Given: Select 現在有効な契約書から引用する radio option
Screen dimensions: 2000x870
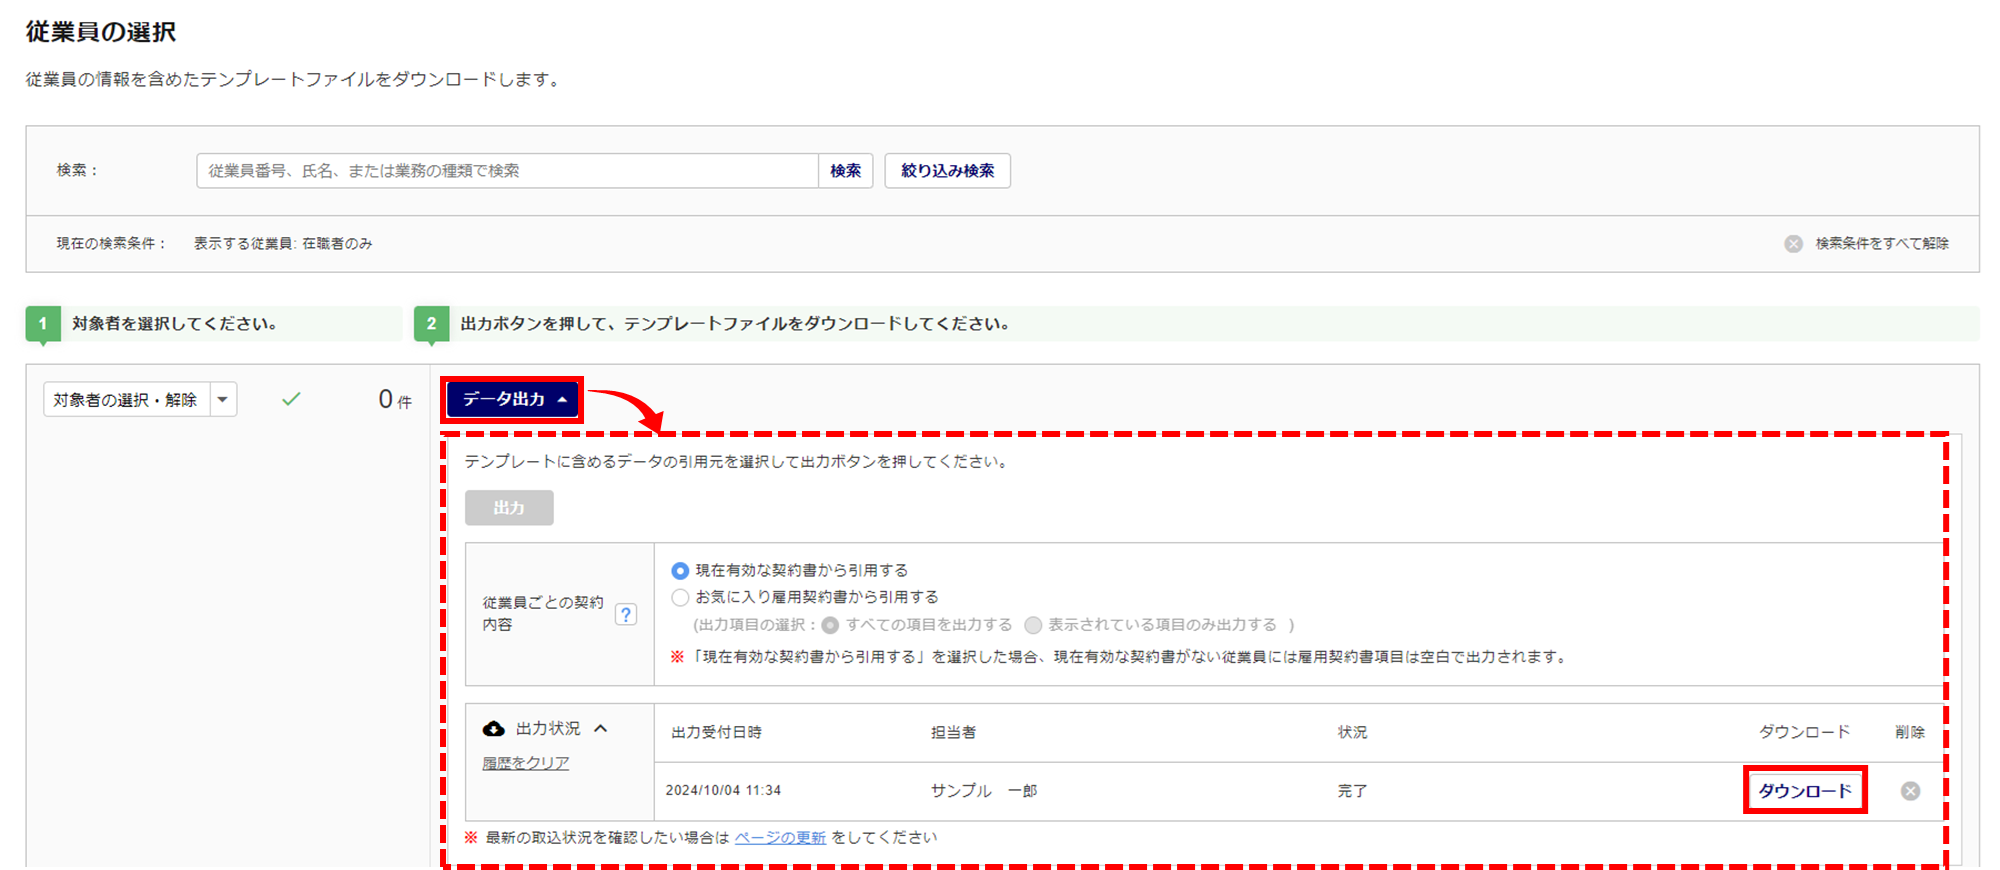Looking at the screenshot, I should pos(680,571).
